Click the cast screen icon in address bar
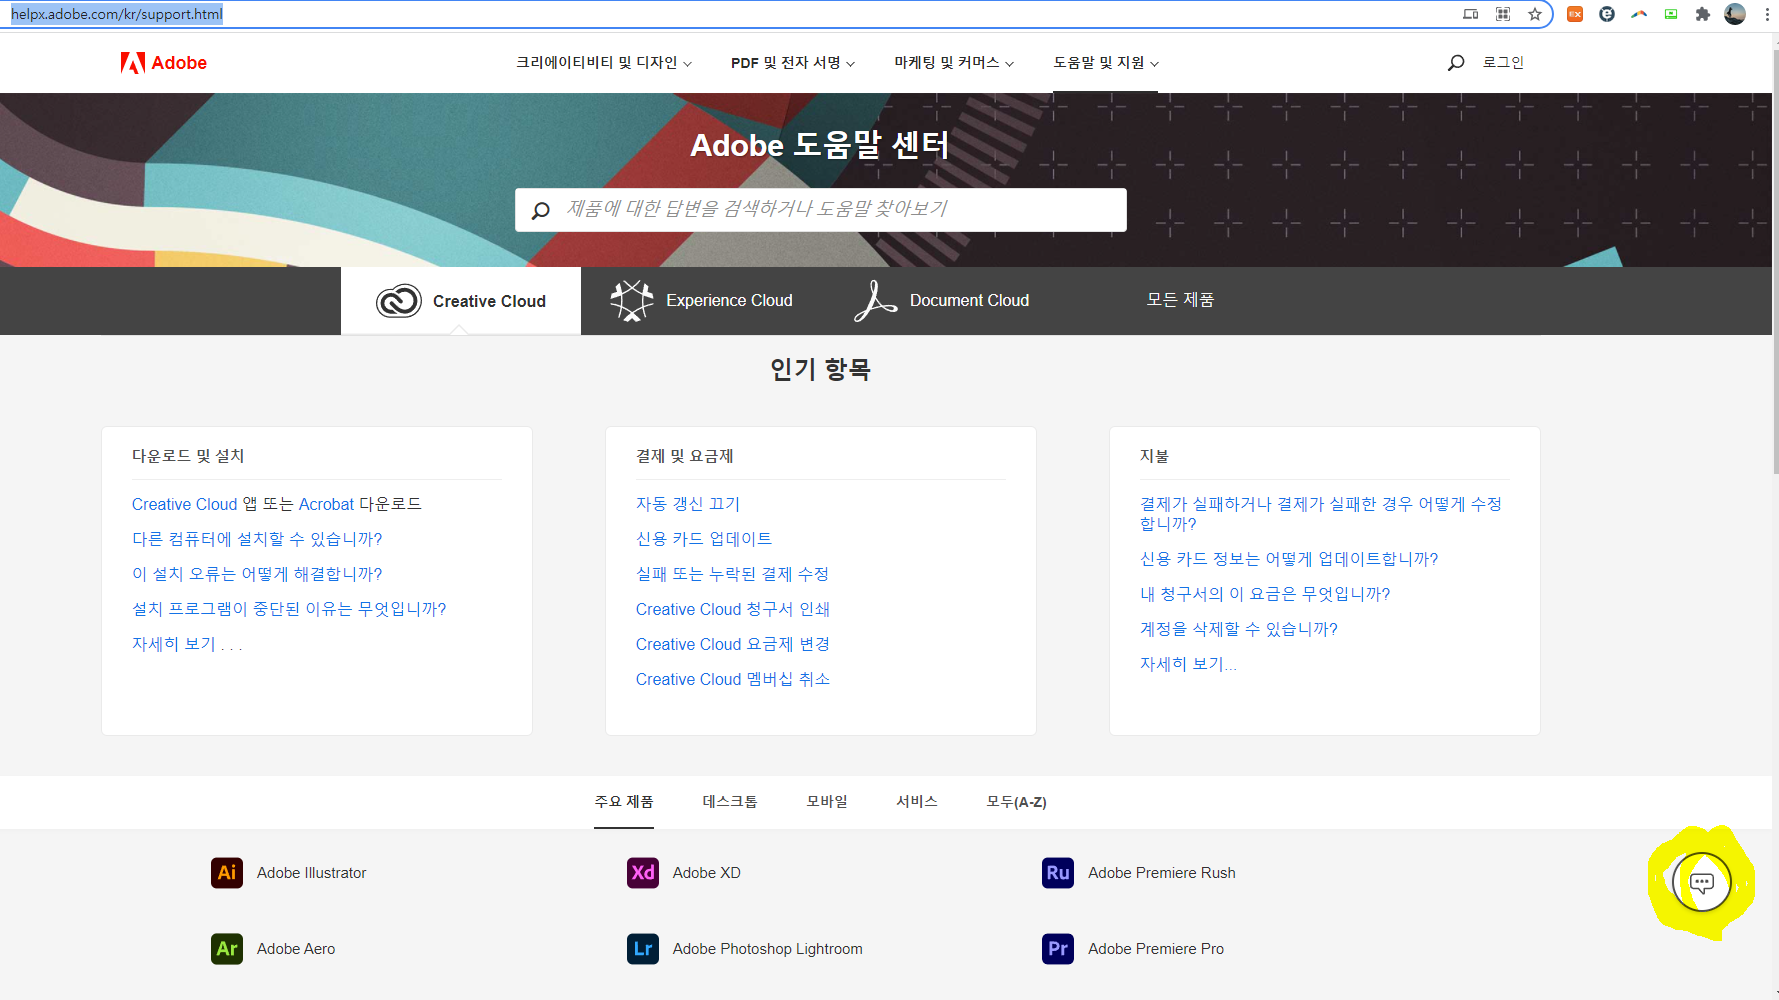 pos(1471,14)
